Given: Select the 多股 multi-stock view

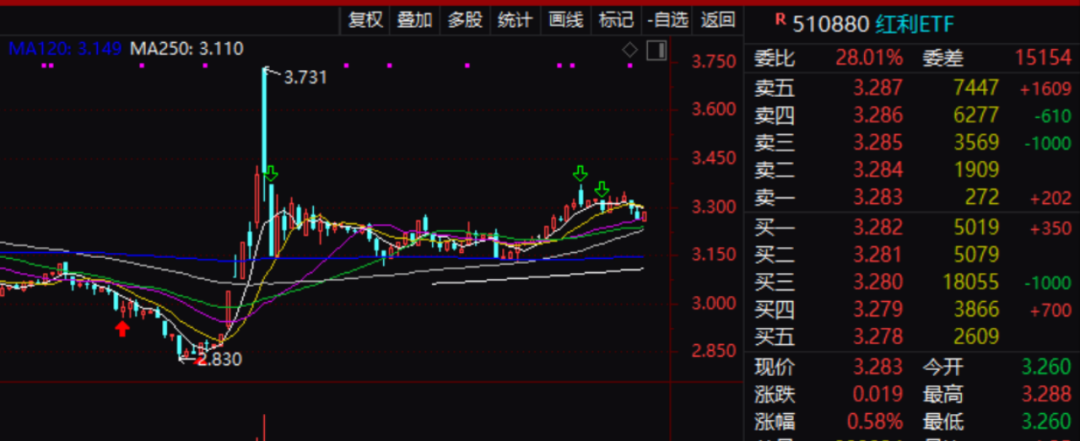Looking at the screenshot, I should [465, 19].
